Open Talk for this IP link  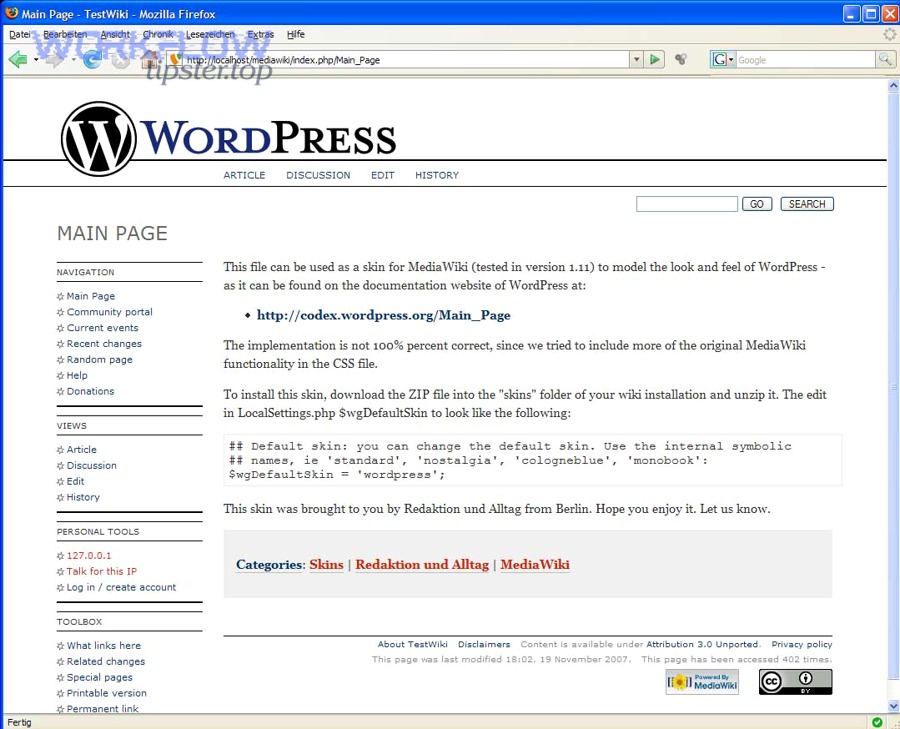click(102, 571)
